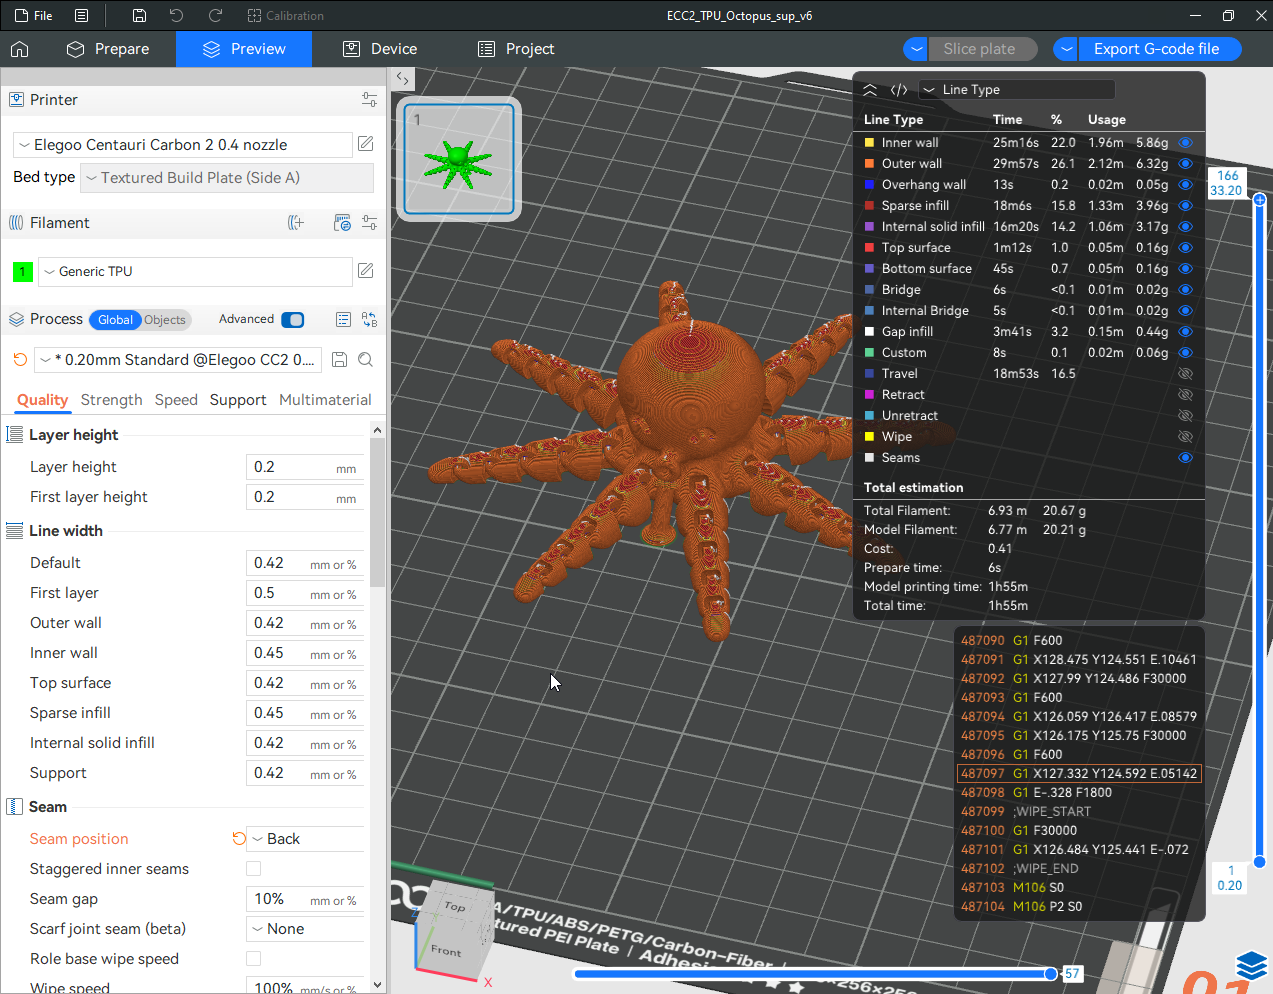Click the undo arrow icon
The width and height of the screenshot is (1273, 994).
click(x=177, y=16)
